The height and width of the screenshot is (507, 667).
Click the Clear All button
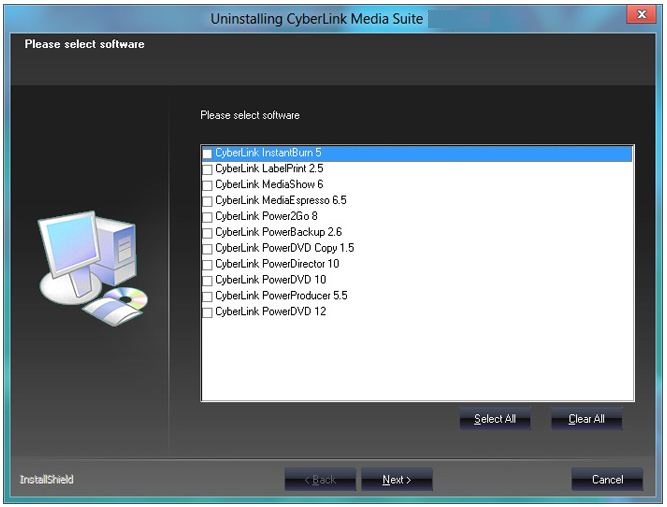pyautogui.click(x=586, y=419)
